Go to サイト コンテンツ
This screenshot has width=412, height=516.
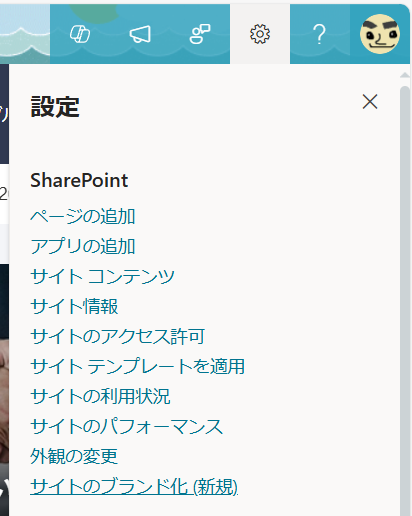point(102,276)
